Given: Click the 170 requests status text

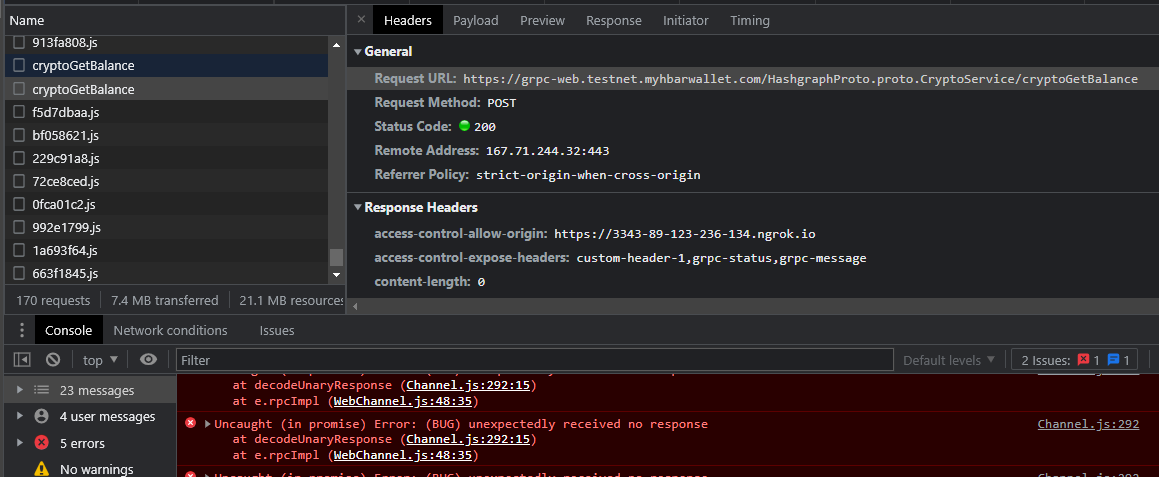Looking at the screenshot, I should [53, 300].
